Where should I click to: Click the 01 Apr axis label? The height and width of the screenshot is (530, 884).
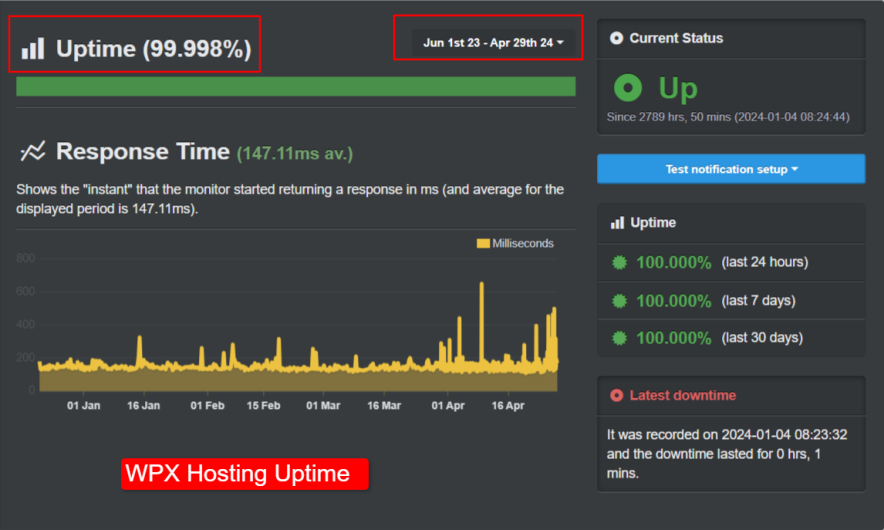click(448, 405)
